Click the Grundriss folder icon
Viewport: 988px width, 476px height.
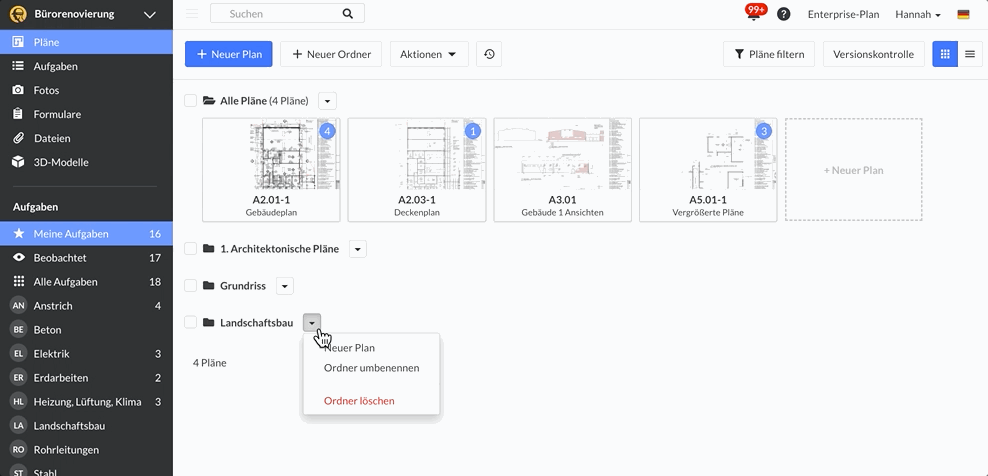(x=209, y=286)
